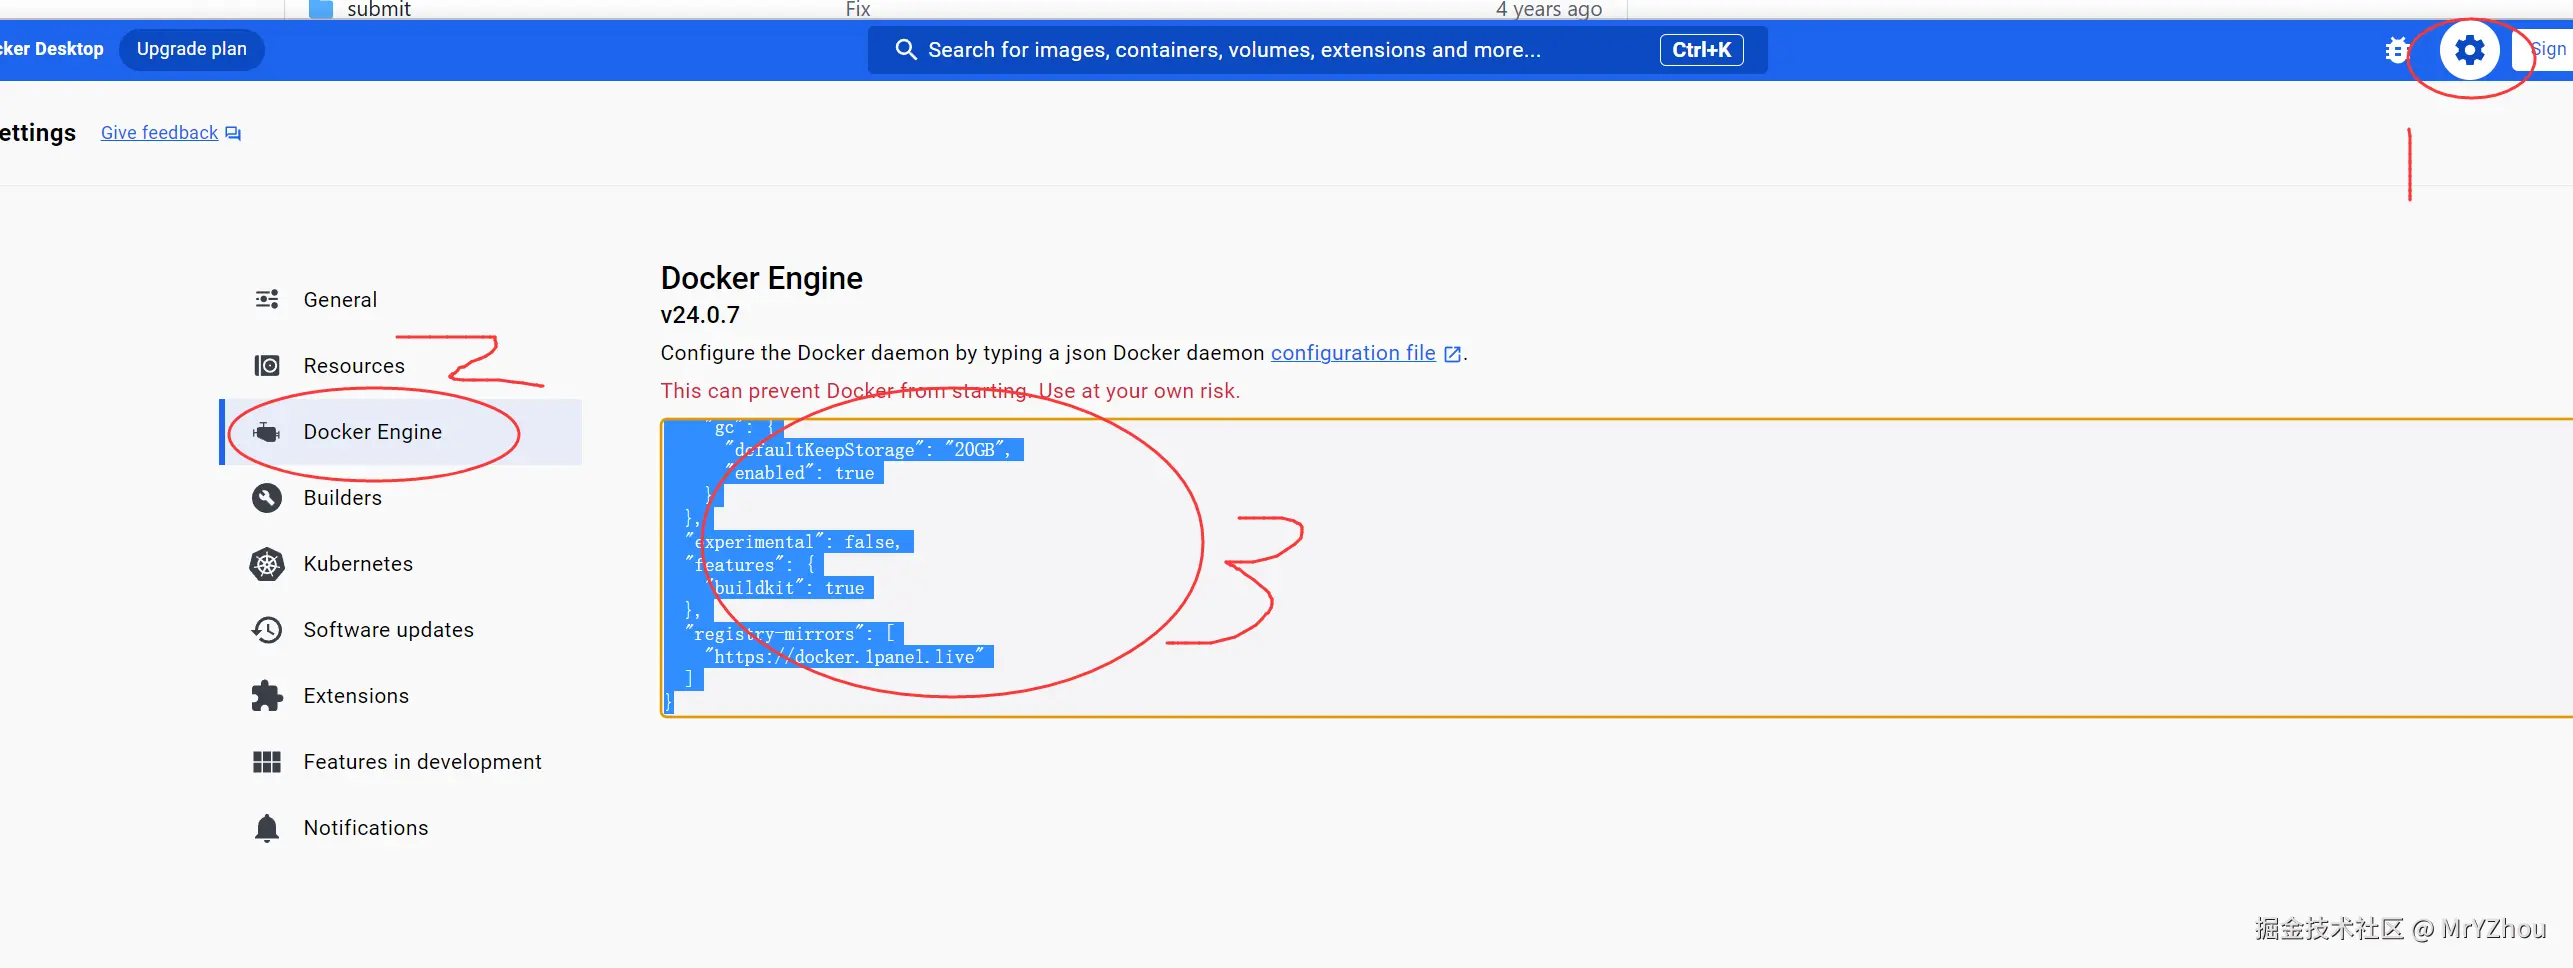
Task: Click the Docker Engine heading
Action: (762, 278)
